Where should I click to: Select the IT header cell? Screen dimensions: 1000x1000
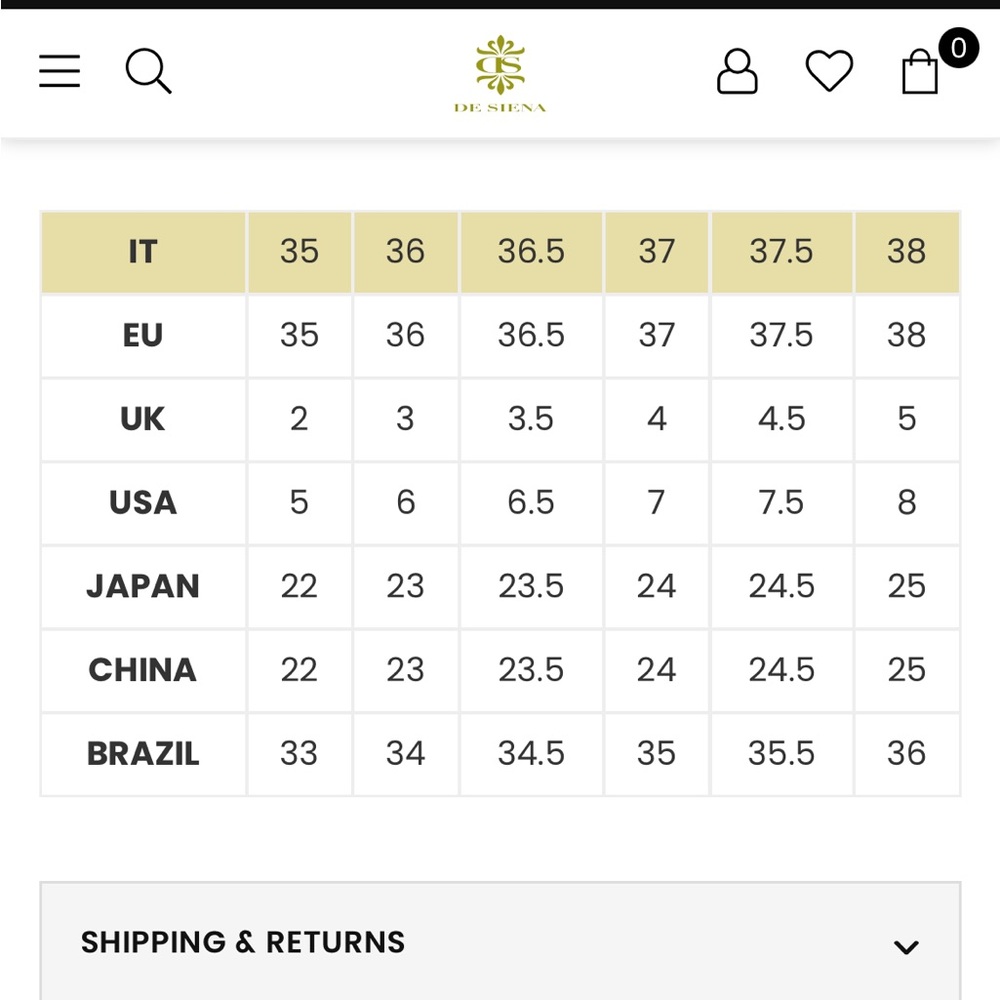143,252
